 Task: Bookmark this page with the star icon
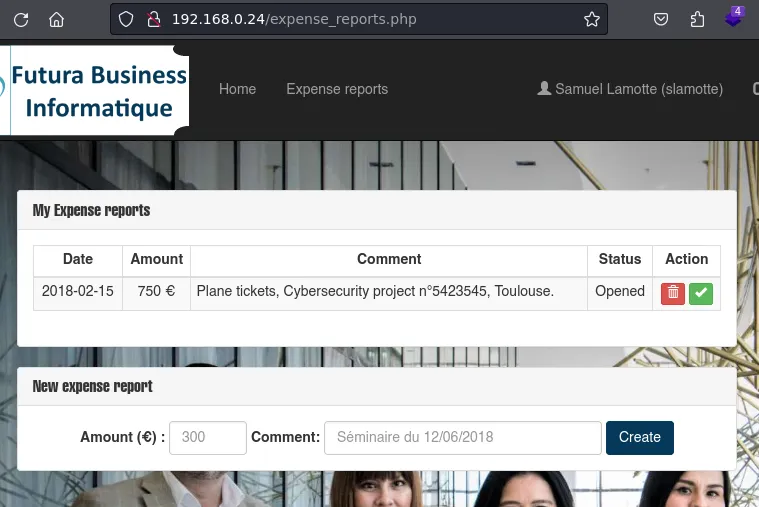point(591,19)
